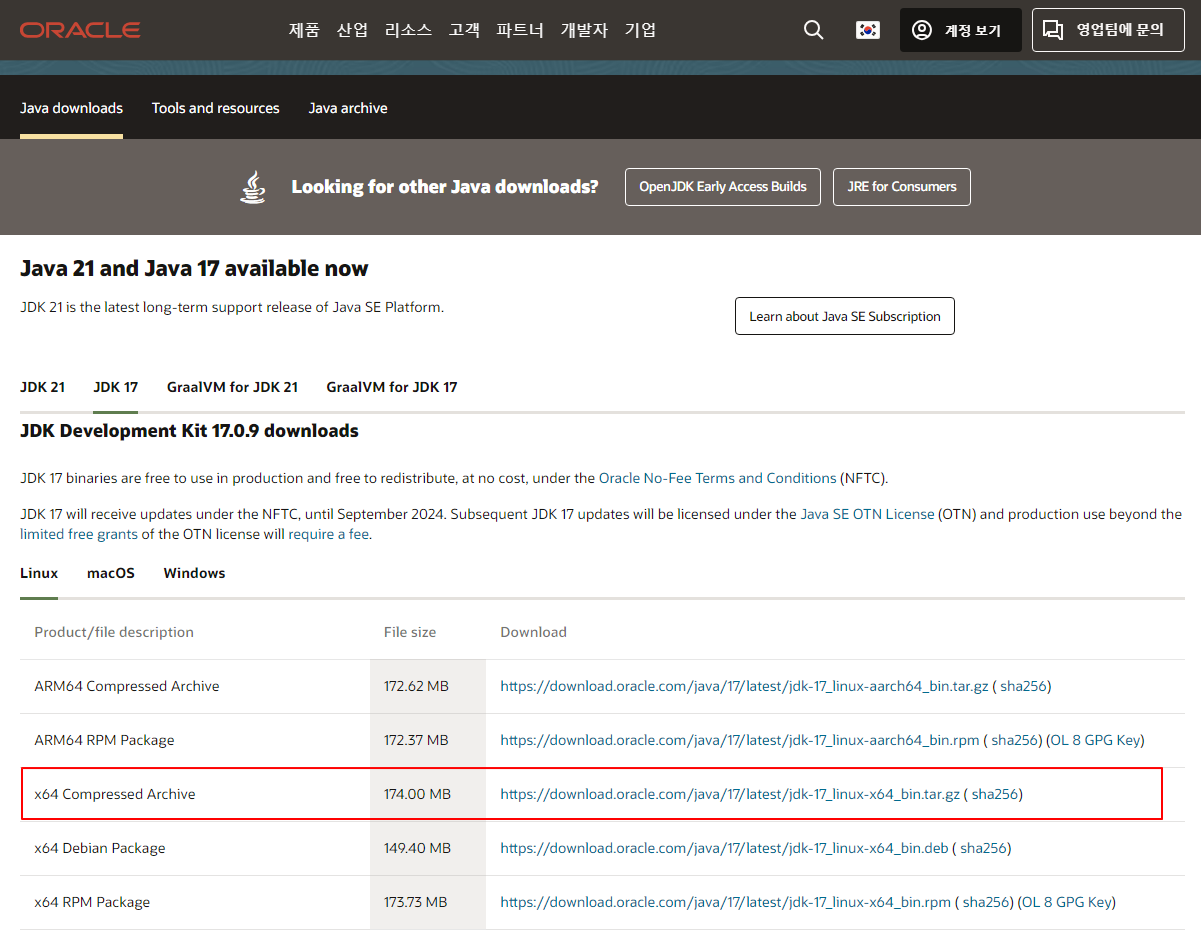Open 계정 보기 account button
1201x941 pixels.
961,30
